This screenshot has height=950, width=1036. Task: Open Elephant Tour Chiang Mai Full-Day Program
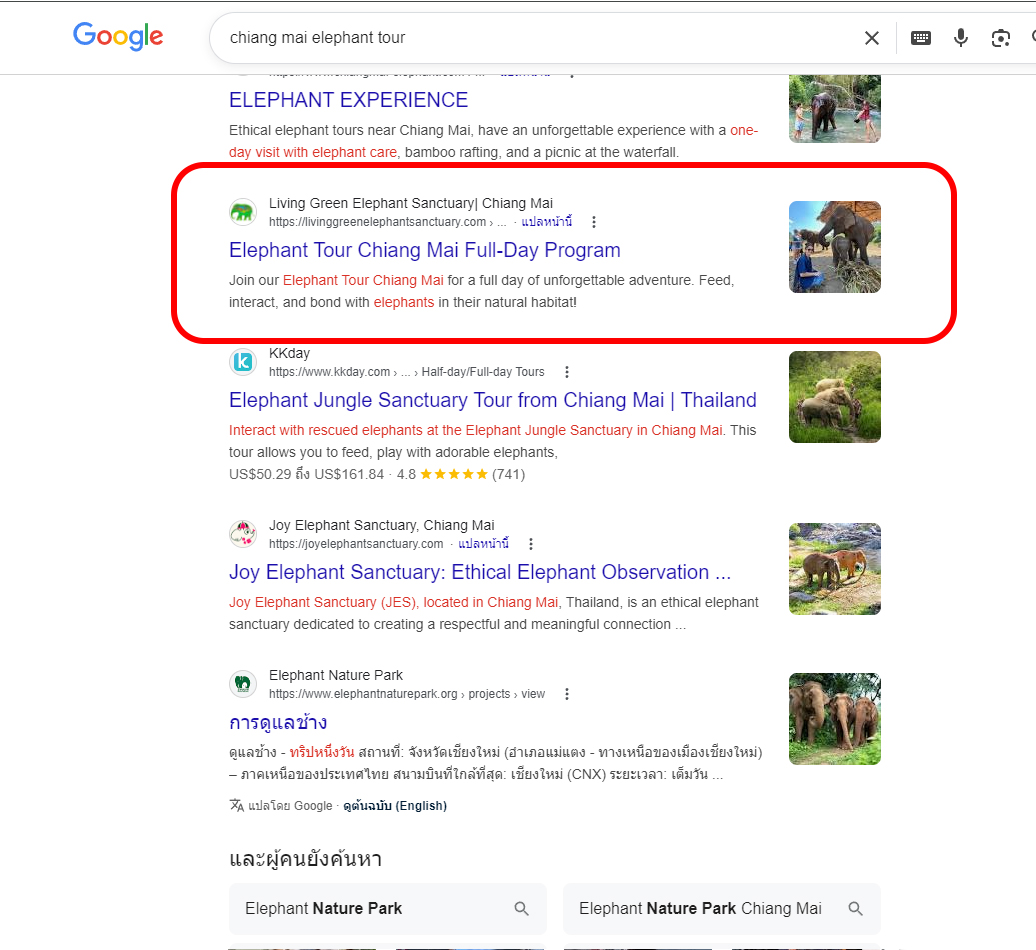424,250
